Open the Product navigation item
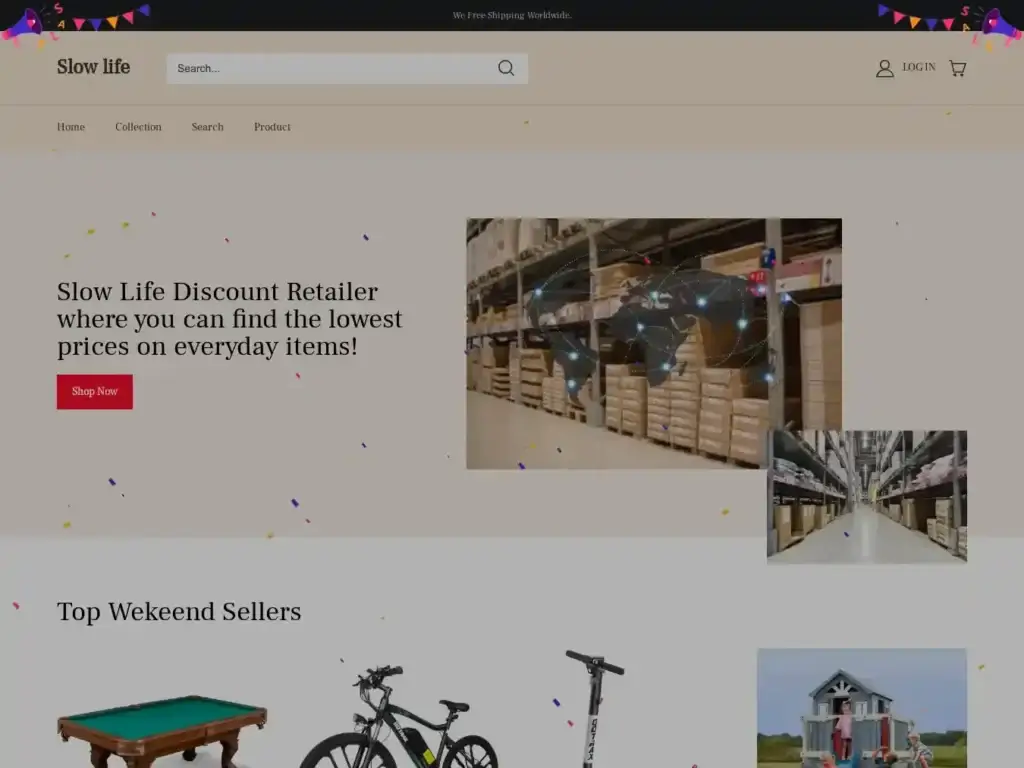This screenshot has height=768, width=1024. click(x=272, y=127)
